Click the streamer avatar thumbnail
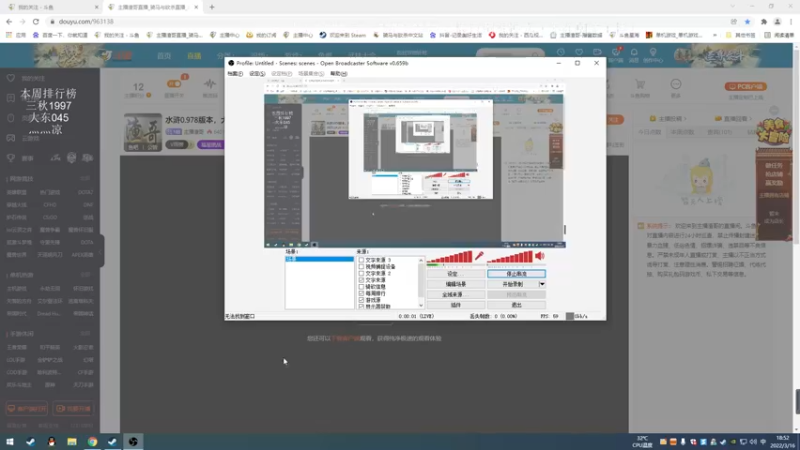Screen dimensions: 800x450 (x=143, y=132)
